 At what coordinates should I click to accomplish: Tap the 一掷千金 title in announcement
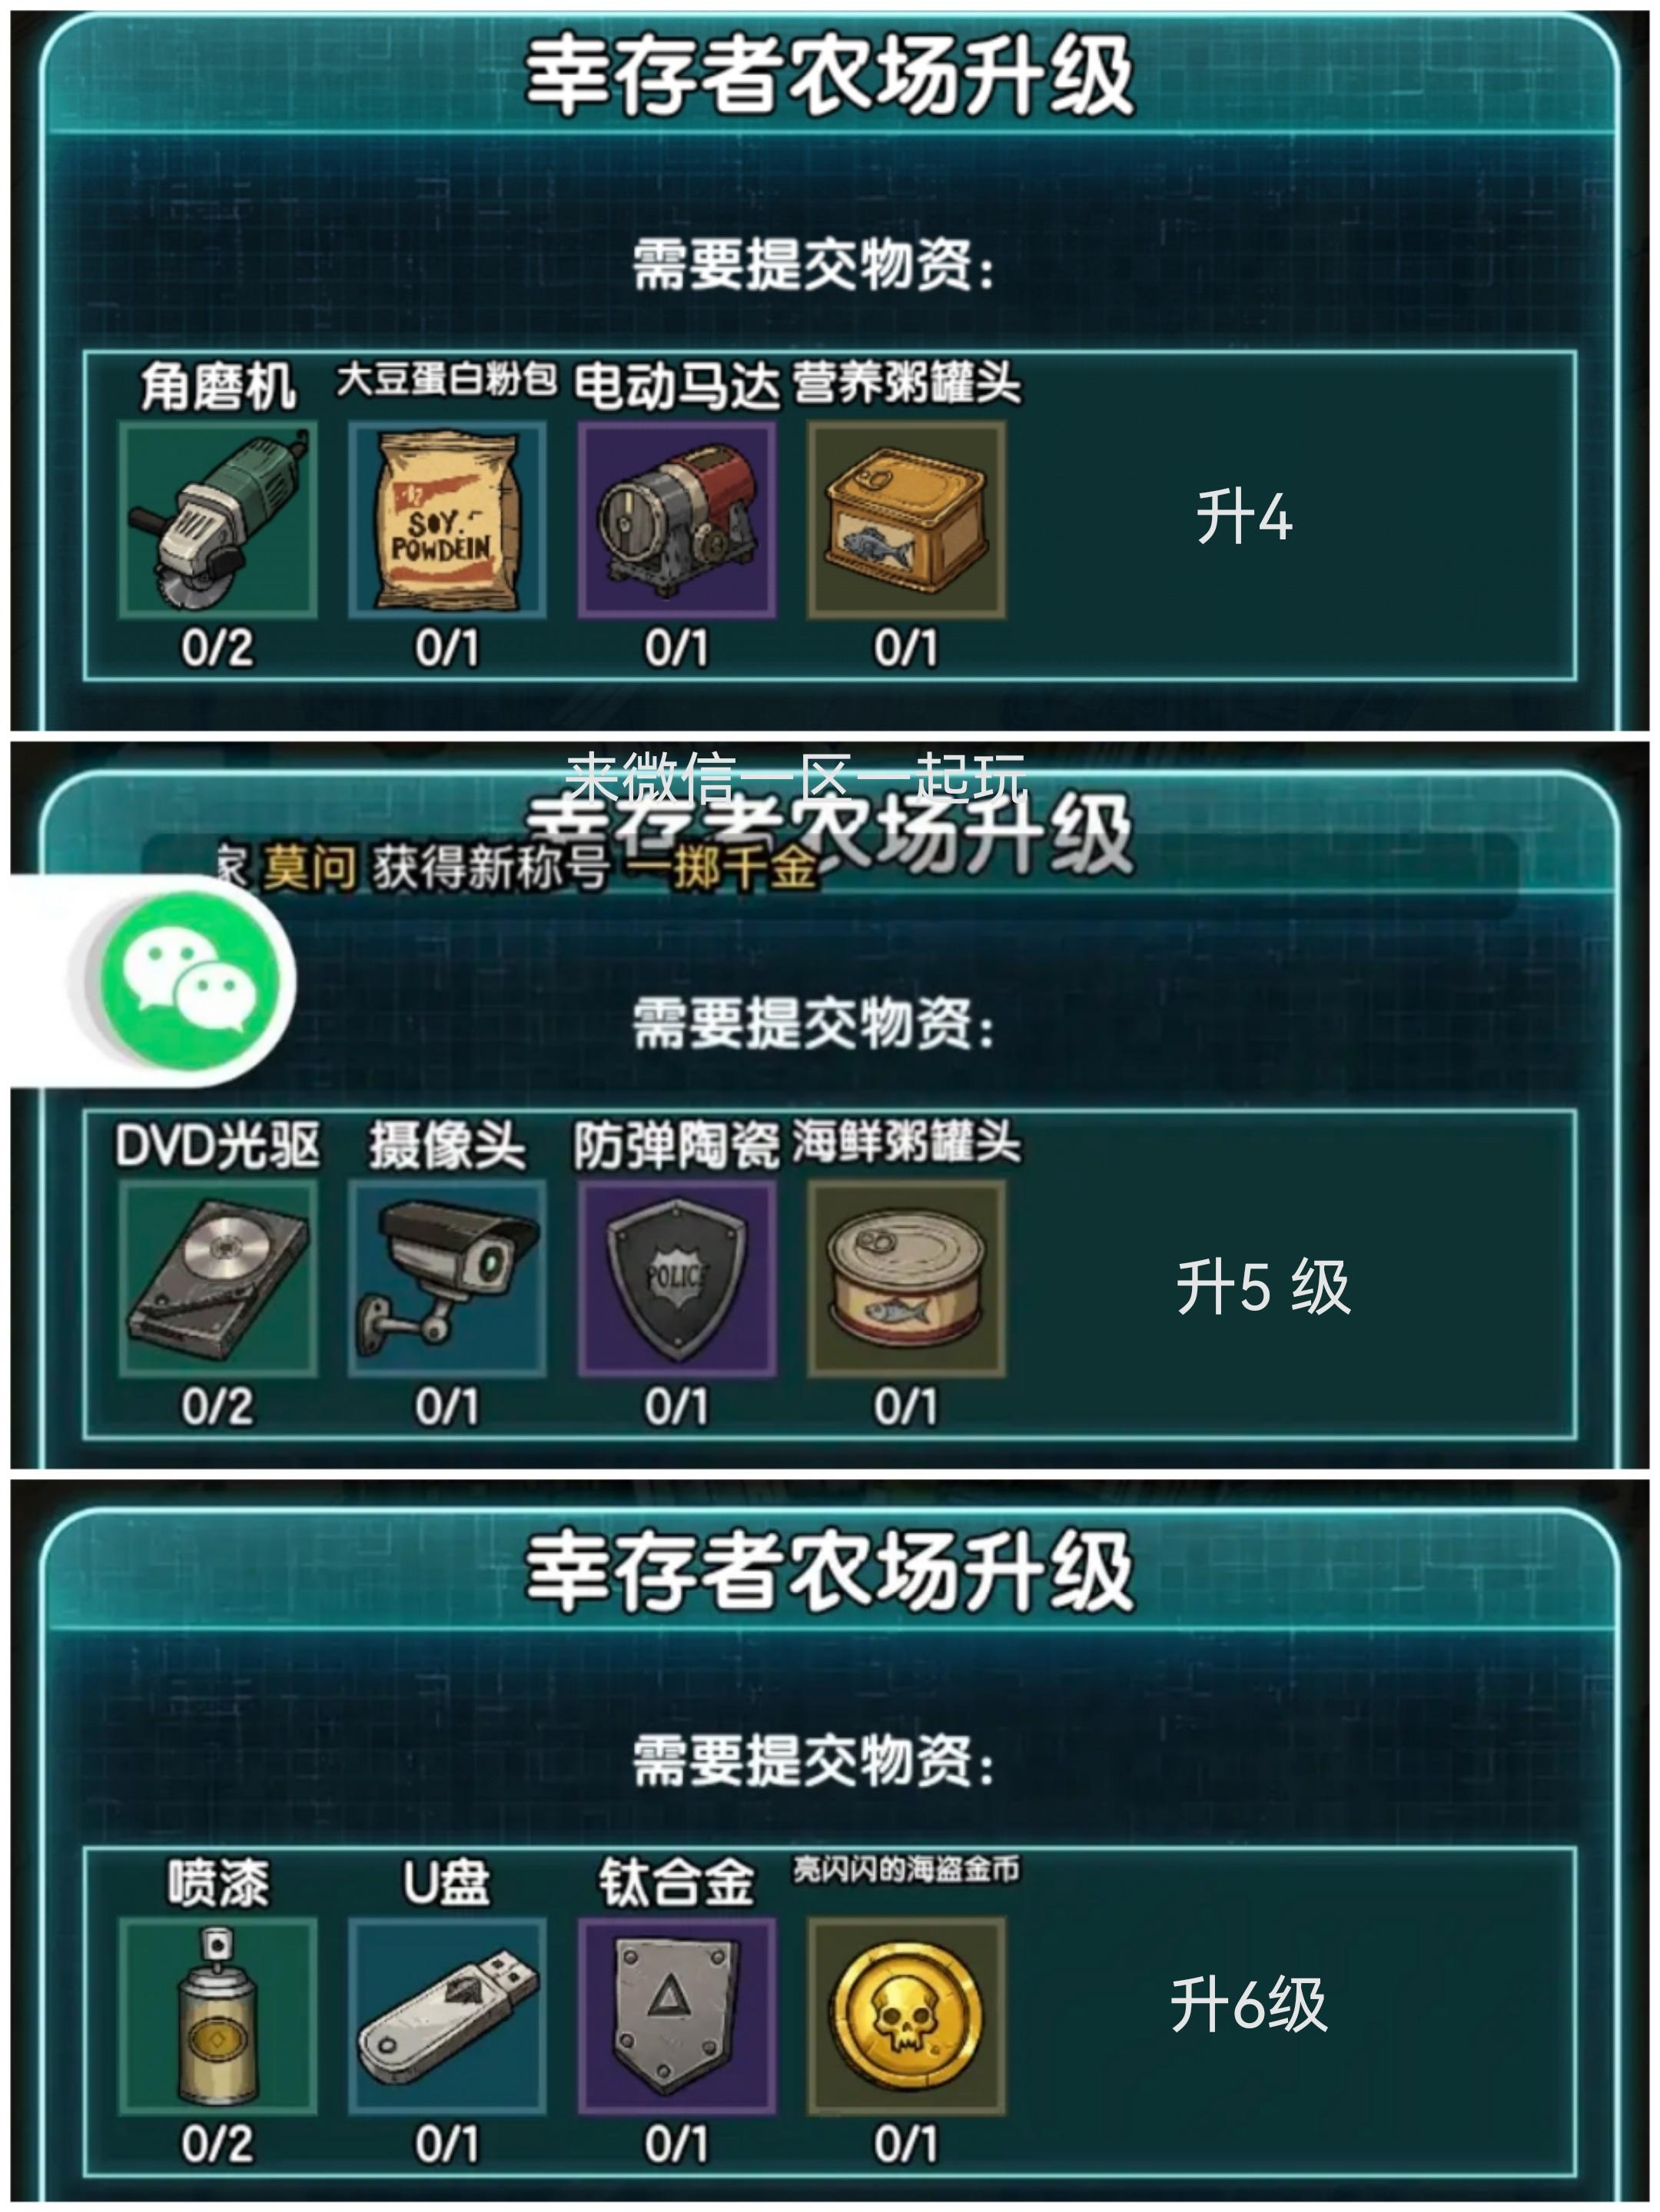(x=721, y=867)
